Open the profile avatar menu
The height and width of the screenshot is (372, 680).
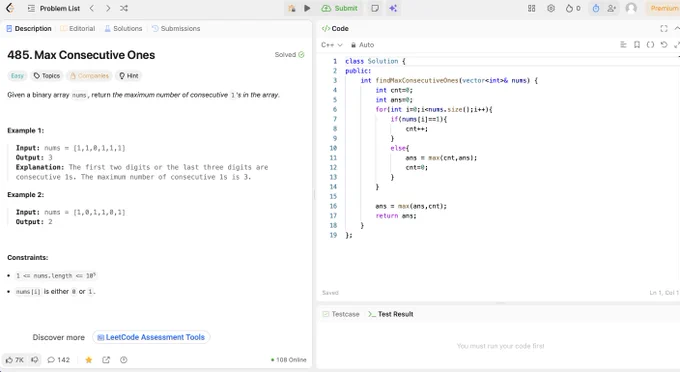coord(631,8)
